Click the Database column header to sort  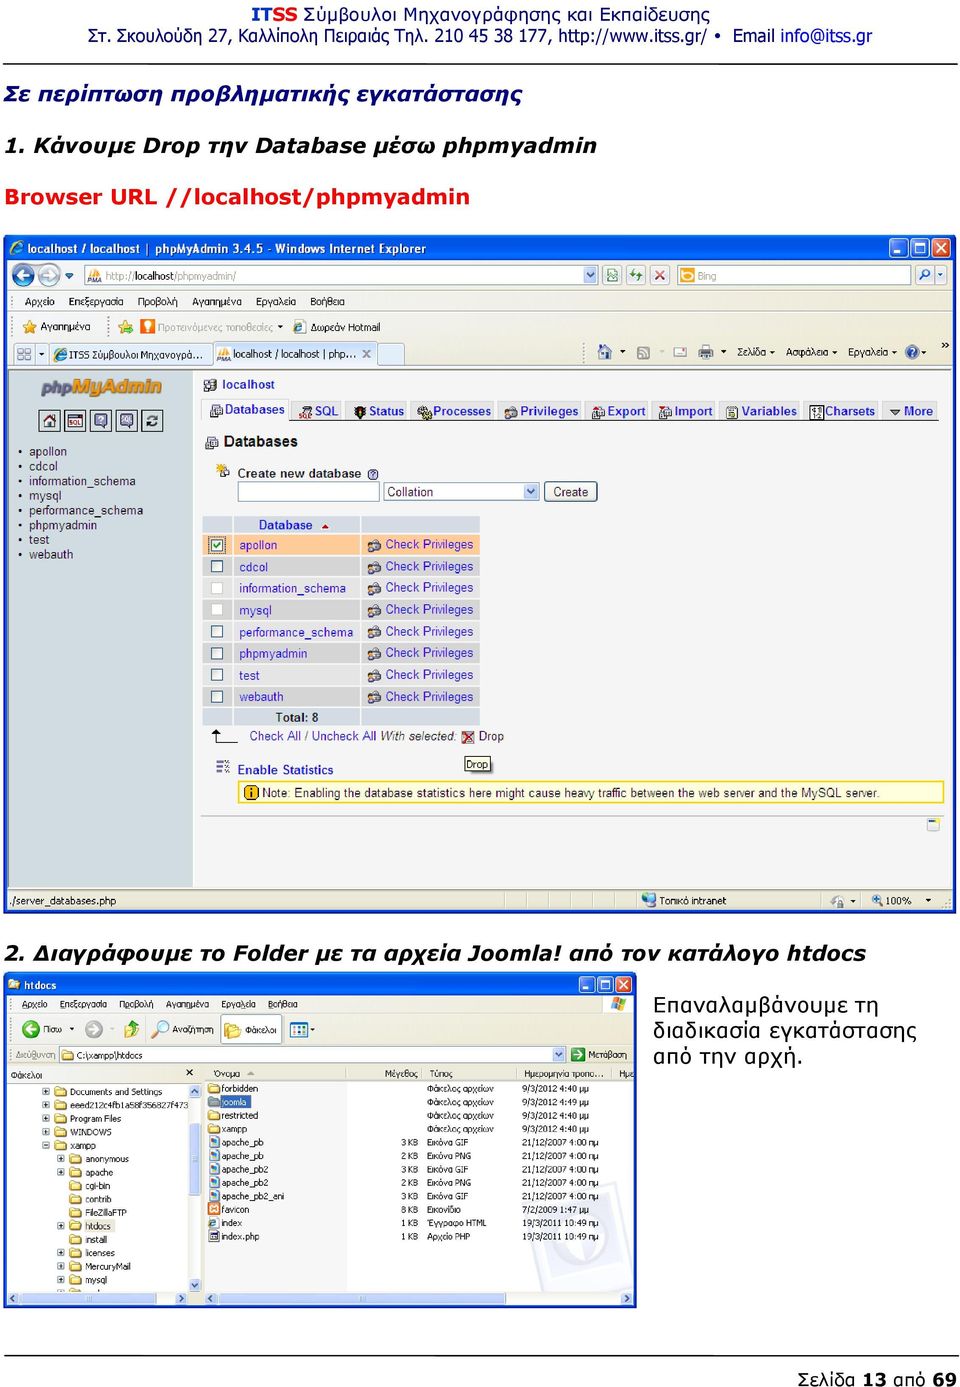coord(286,525)
